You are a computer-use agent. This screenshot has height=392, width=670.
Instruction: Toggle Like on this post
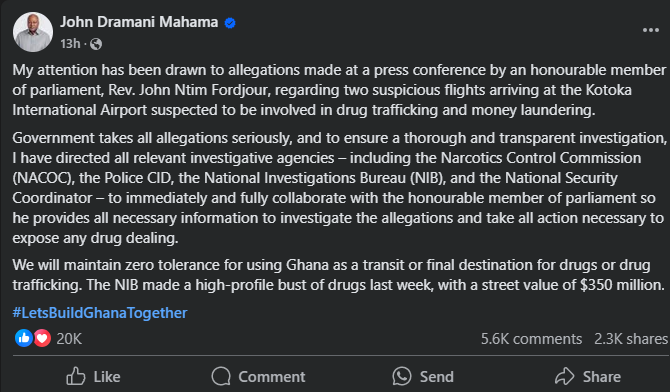(94, 376)
